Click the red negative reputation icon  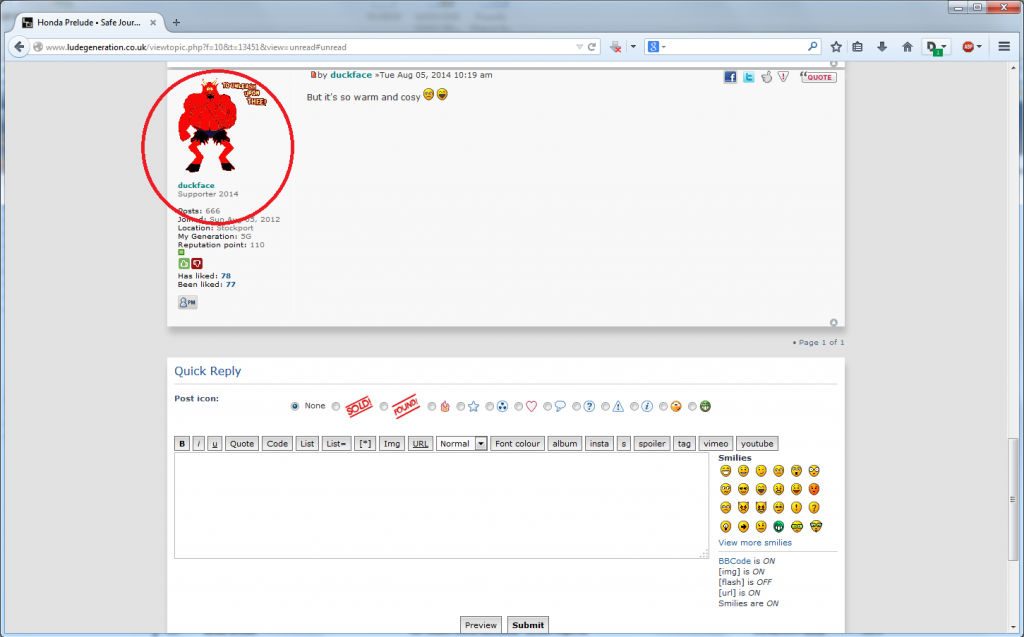click(197, 263)
